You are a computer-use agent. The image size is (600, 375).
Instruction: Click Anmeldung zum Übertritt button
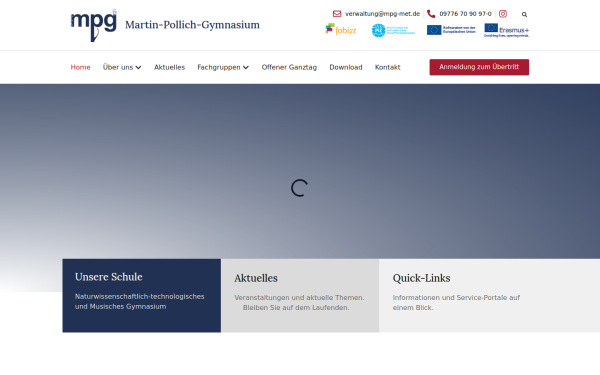(x=479, y=67)
